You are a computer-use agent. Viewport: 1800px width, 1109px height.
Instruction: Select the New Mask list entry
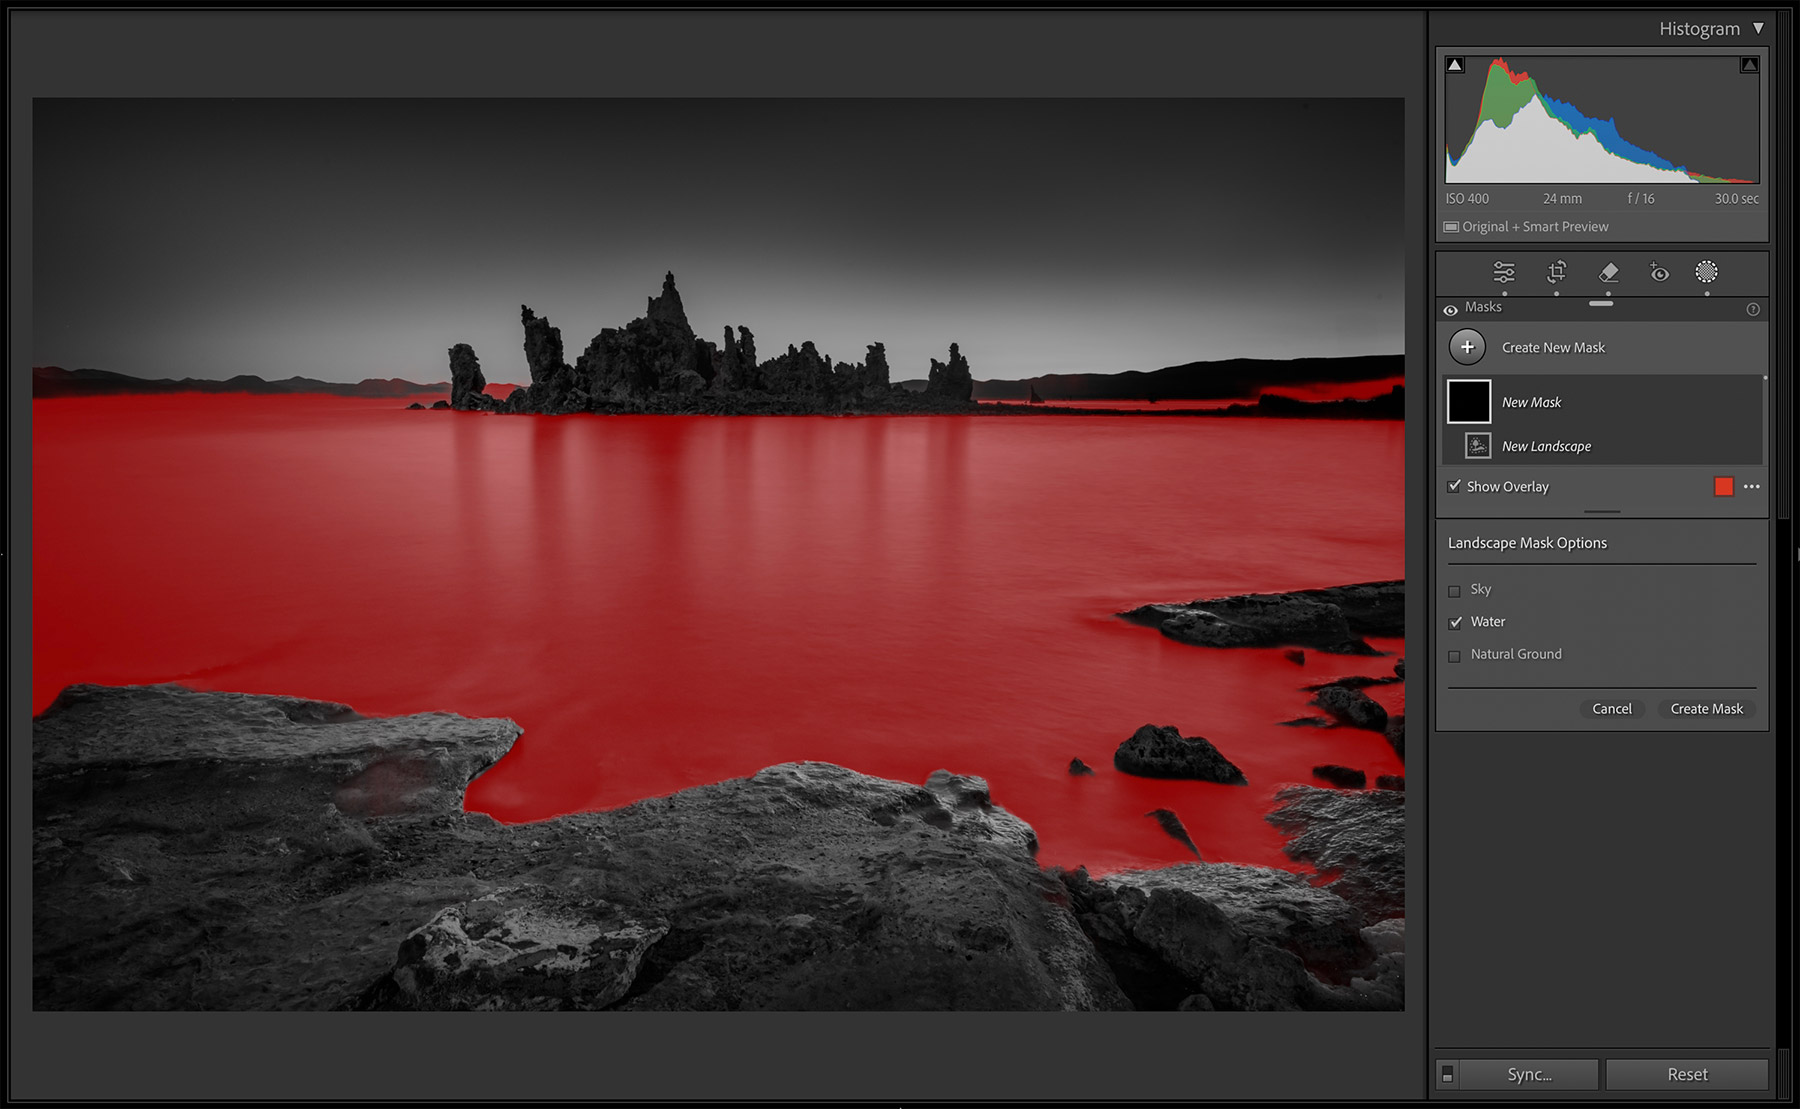(x=1602, y=401)
